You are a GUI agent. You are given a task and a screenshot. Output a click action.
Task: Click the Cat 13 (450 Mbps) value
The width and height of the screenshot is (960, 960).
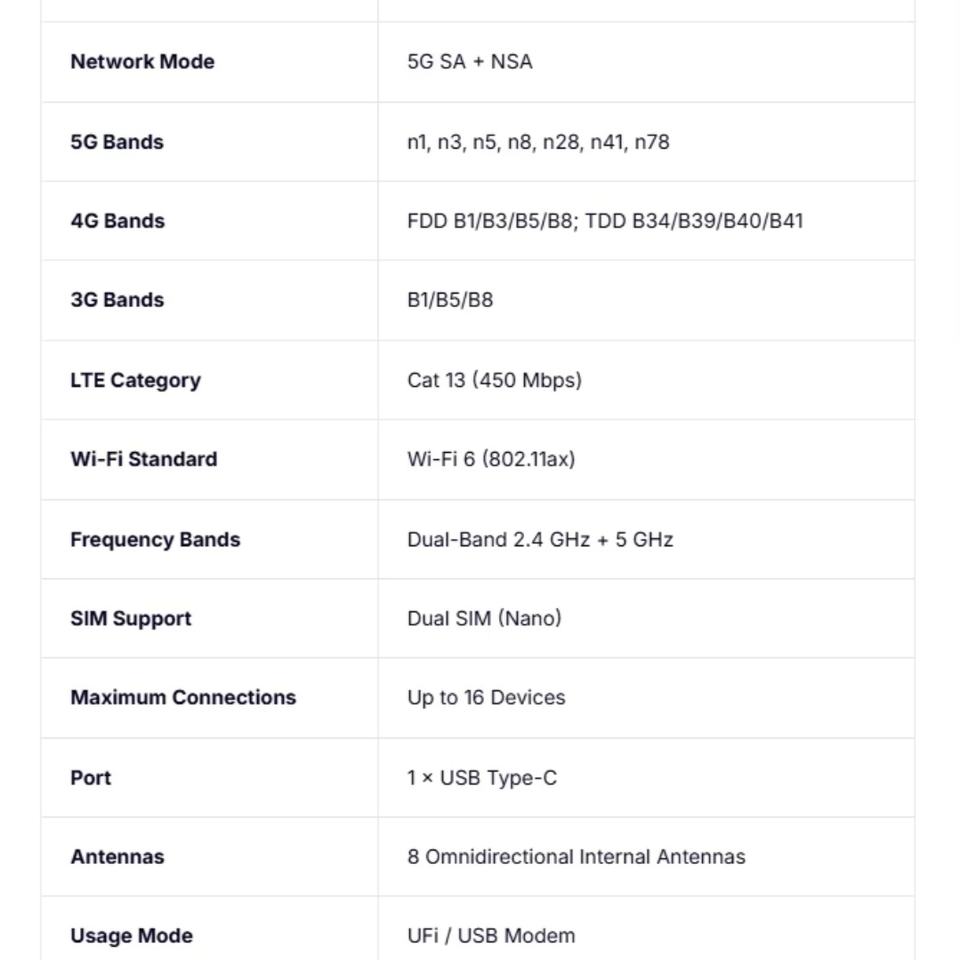(x=494, y=380)
